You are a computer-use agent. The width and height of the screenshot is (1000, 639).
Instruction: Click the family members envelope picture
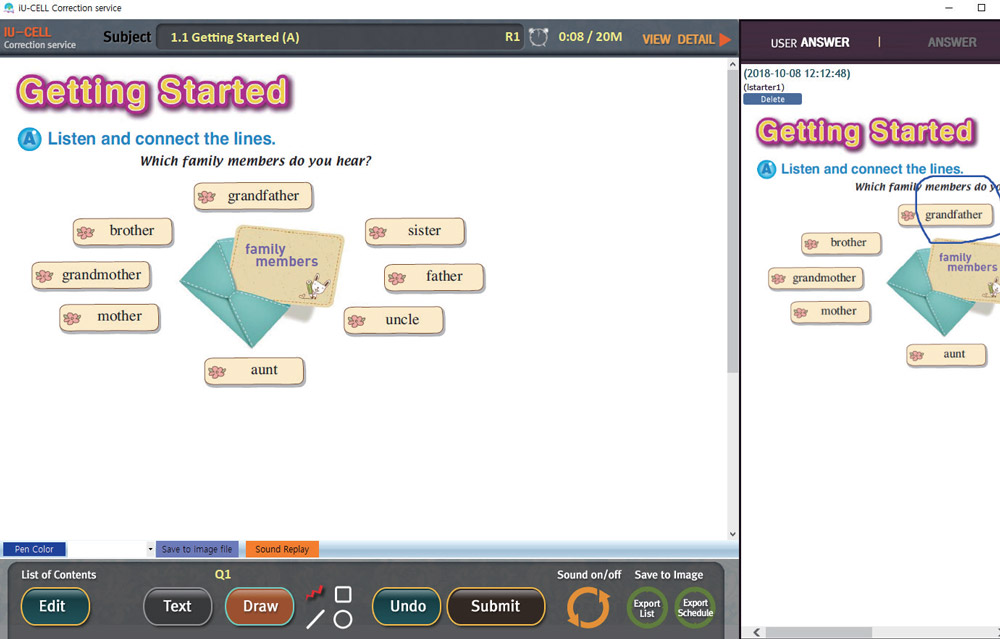point(262,284)
